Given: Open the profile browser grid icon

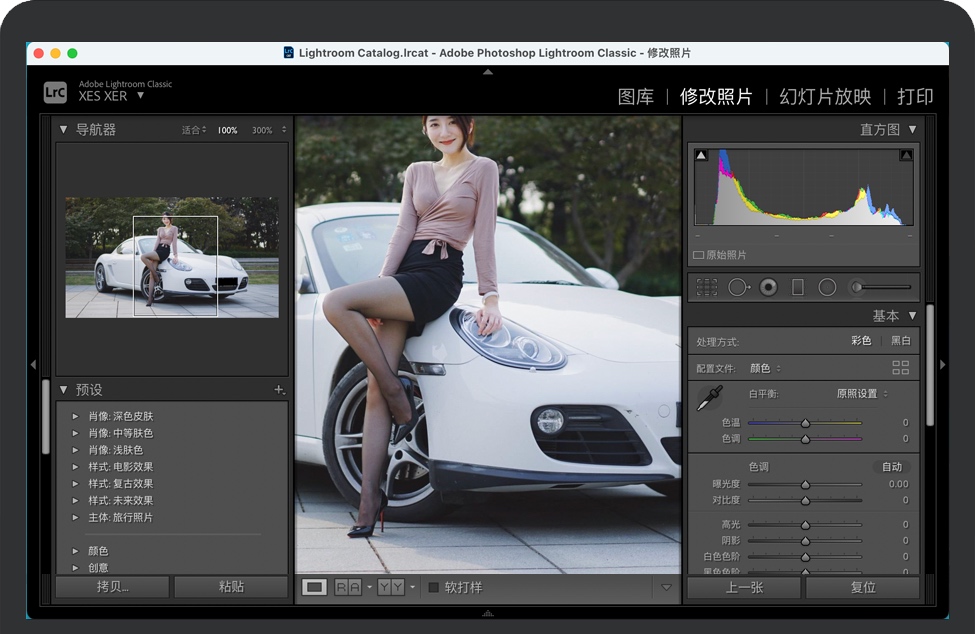Looking at the screenshot, I should coord(900,368).
